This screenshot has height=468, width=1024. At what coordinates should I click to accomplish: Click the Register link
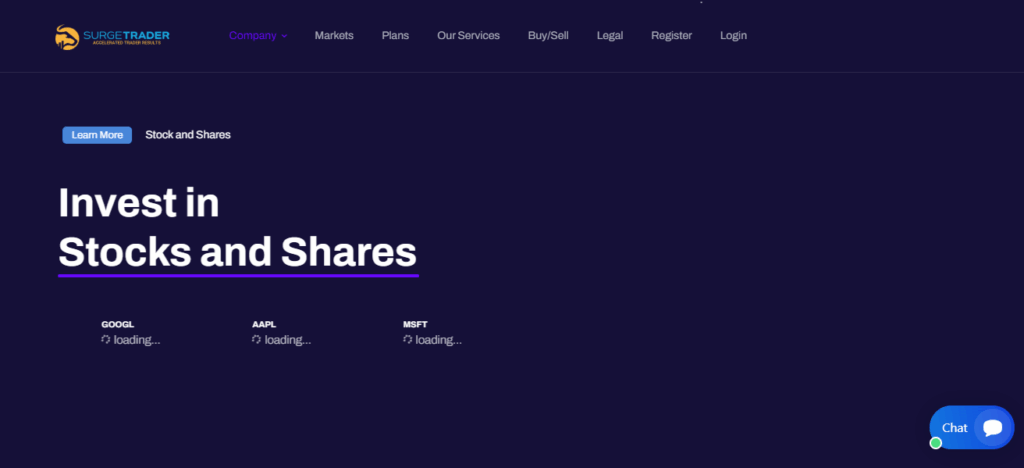[x=671, y=36]
